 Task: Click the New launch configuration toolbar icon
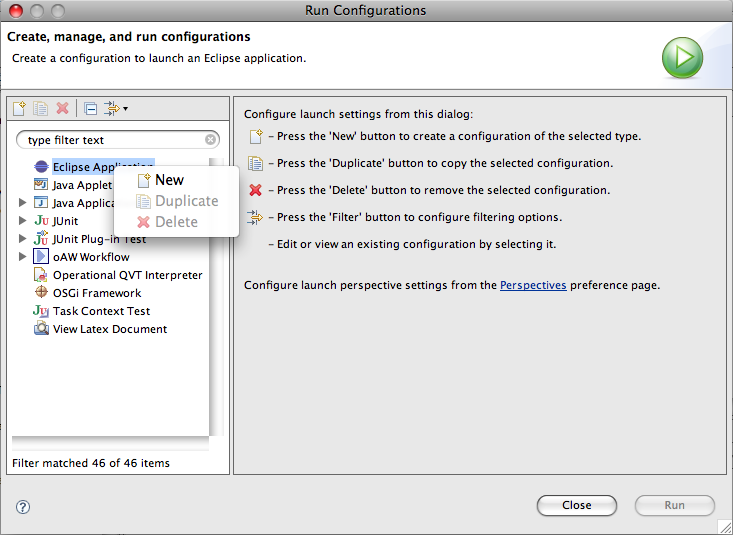[x=19, y=108]
